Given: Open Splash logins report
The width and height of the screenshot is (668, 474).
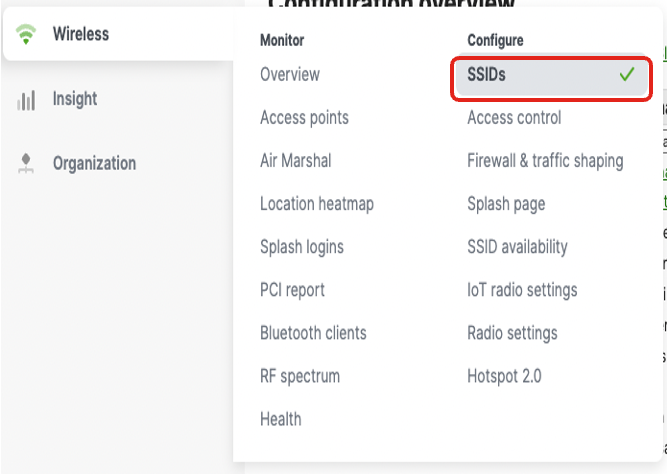Looking at the screenshot, I should [x=301, y=247].
